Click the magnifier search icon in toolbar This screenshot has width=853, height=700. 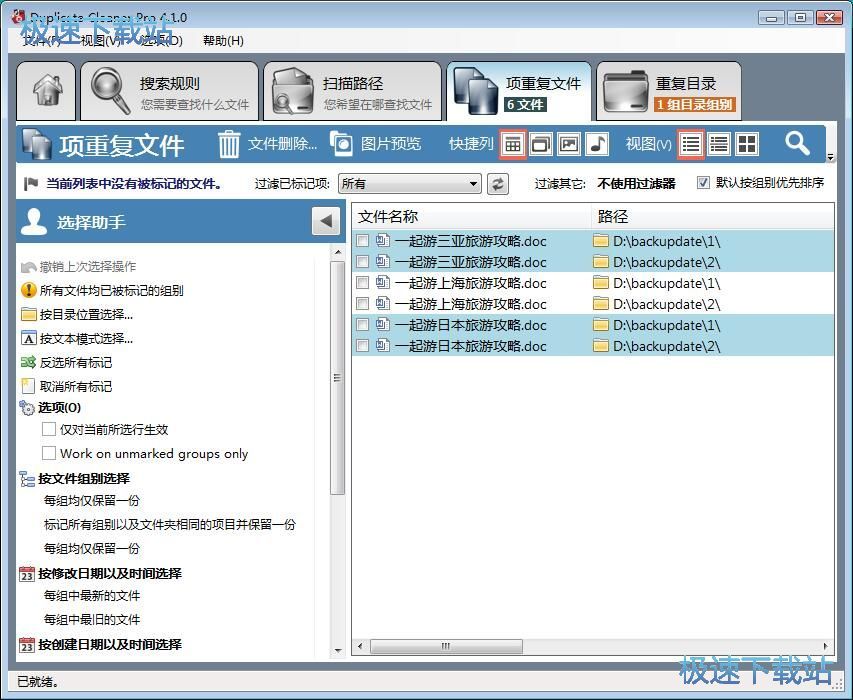[x=797, y=144]
